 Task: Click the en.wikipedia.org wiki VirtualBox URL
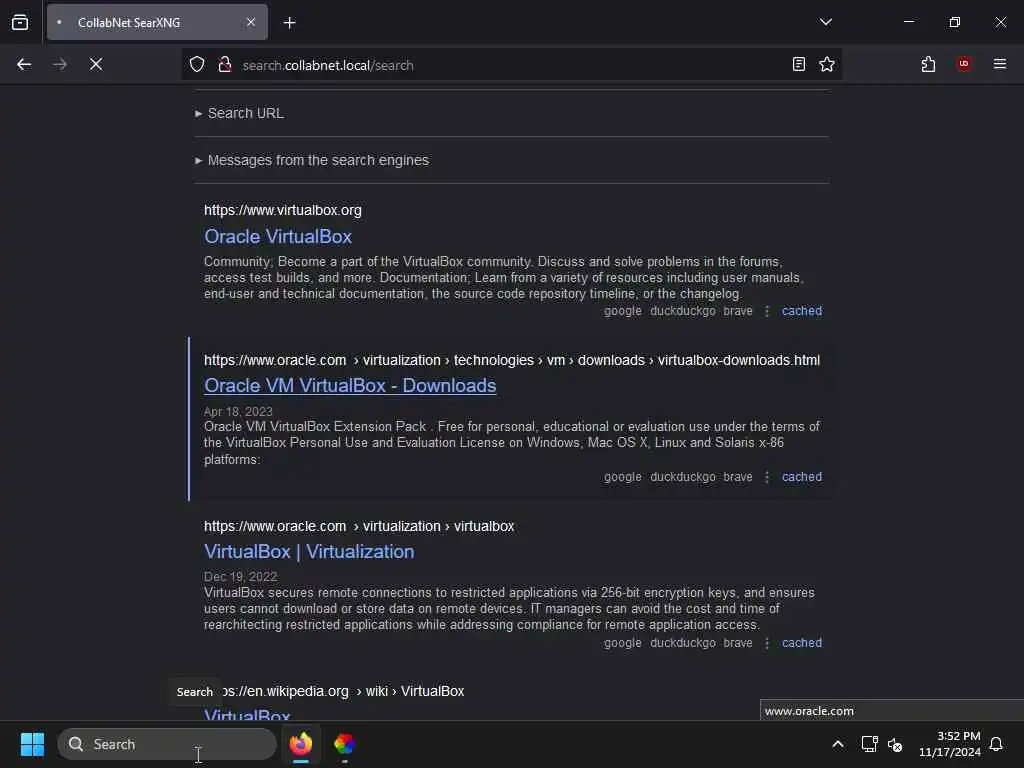pos(343,691)
